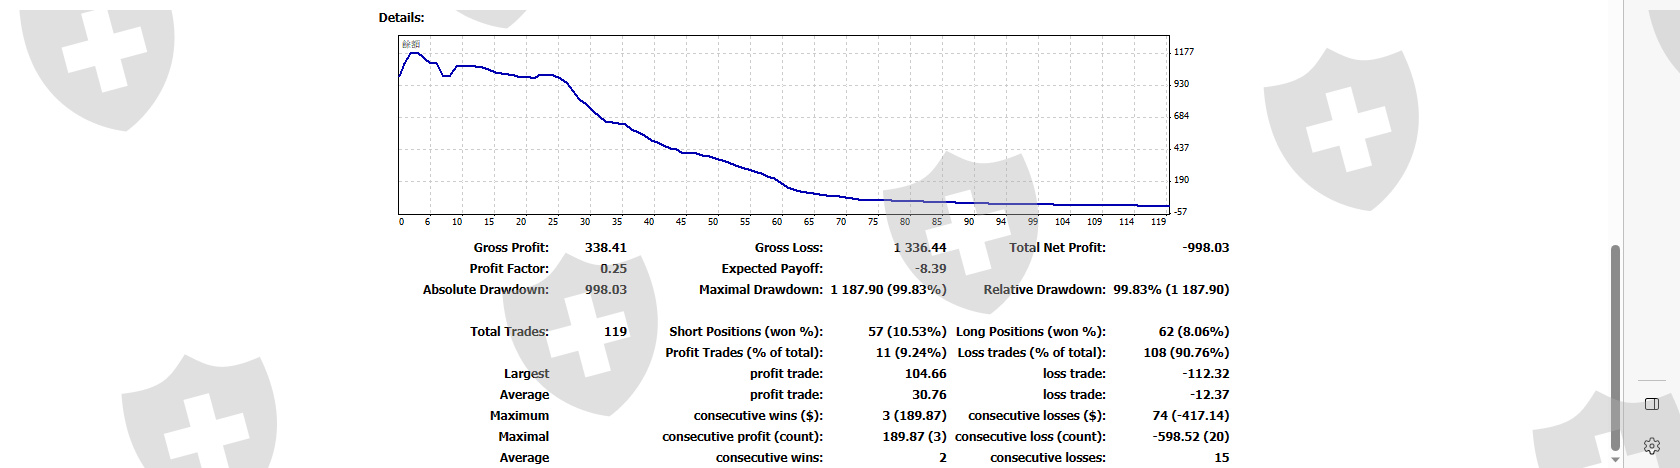Image resolution: width=1680 pixels, height=468 pixels.
Task: Click the "Absolute Drawdown:" label
Action: [x=486, y=290]
